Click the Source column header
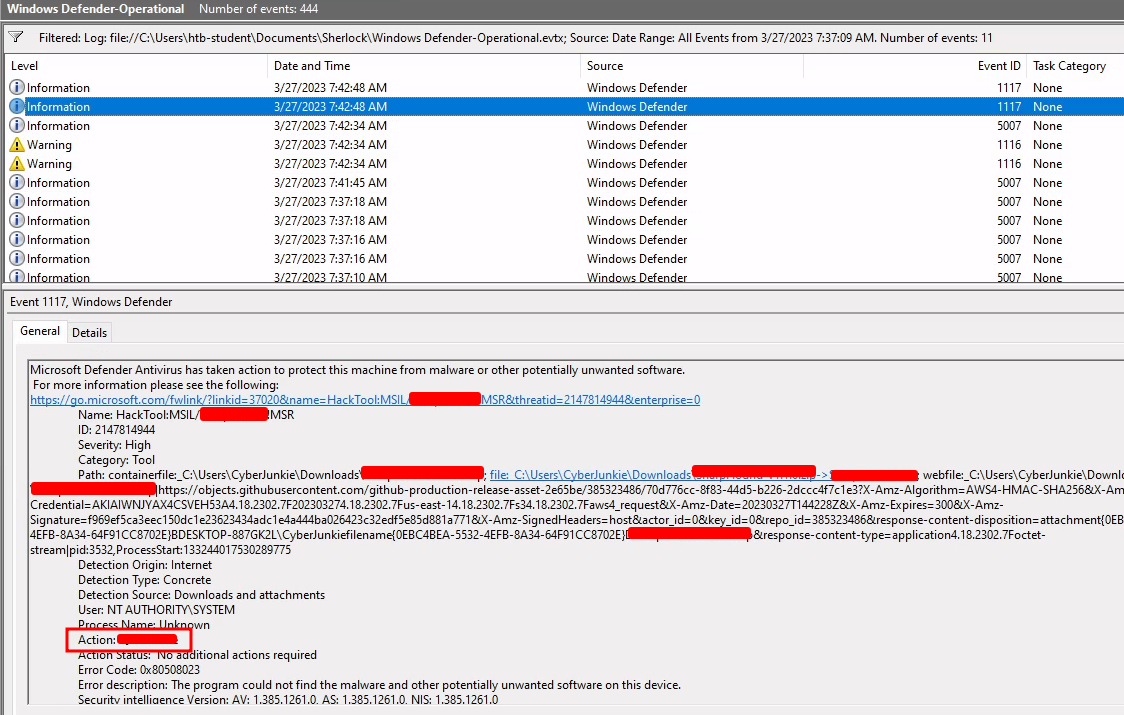 (x=605, y=66)
